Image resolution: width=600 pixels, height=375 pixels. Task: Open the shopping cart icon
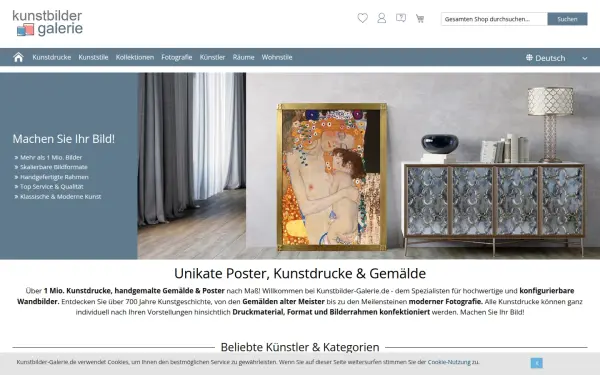[x=420, y=18]
